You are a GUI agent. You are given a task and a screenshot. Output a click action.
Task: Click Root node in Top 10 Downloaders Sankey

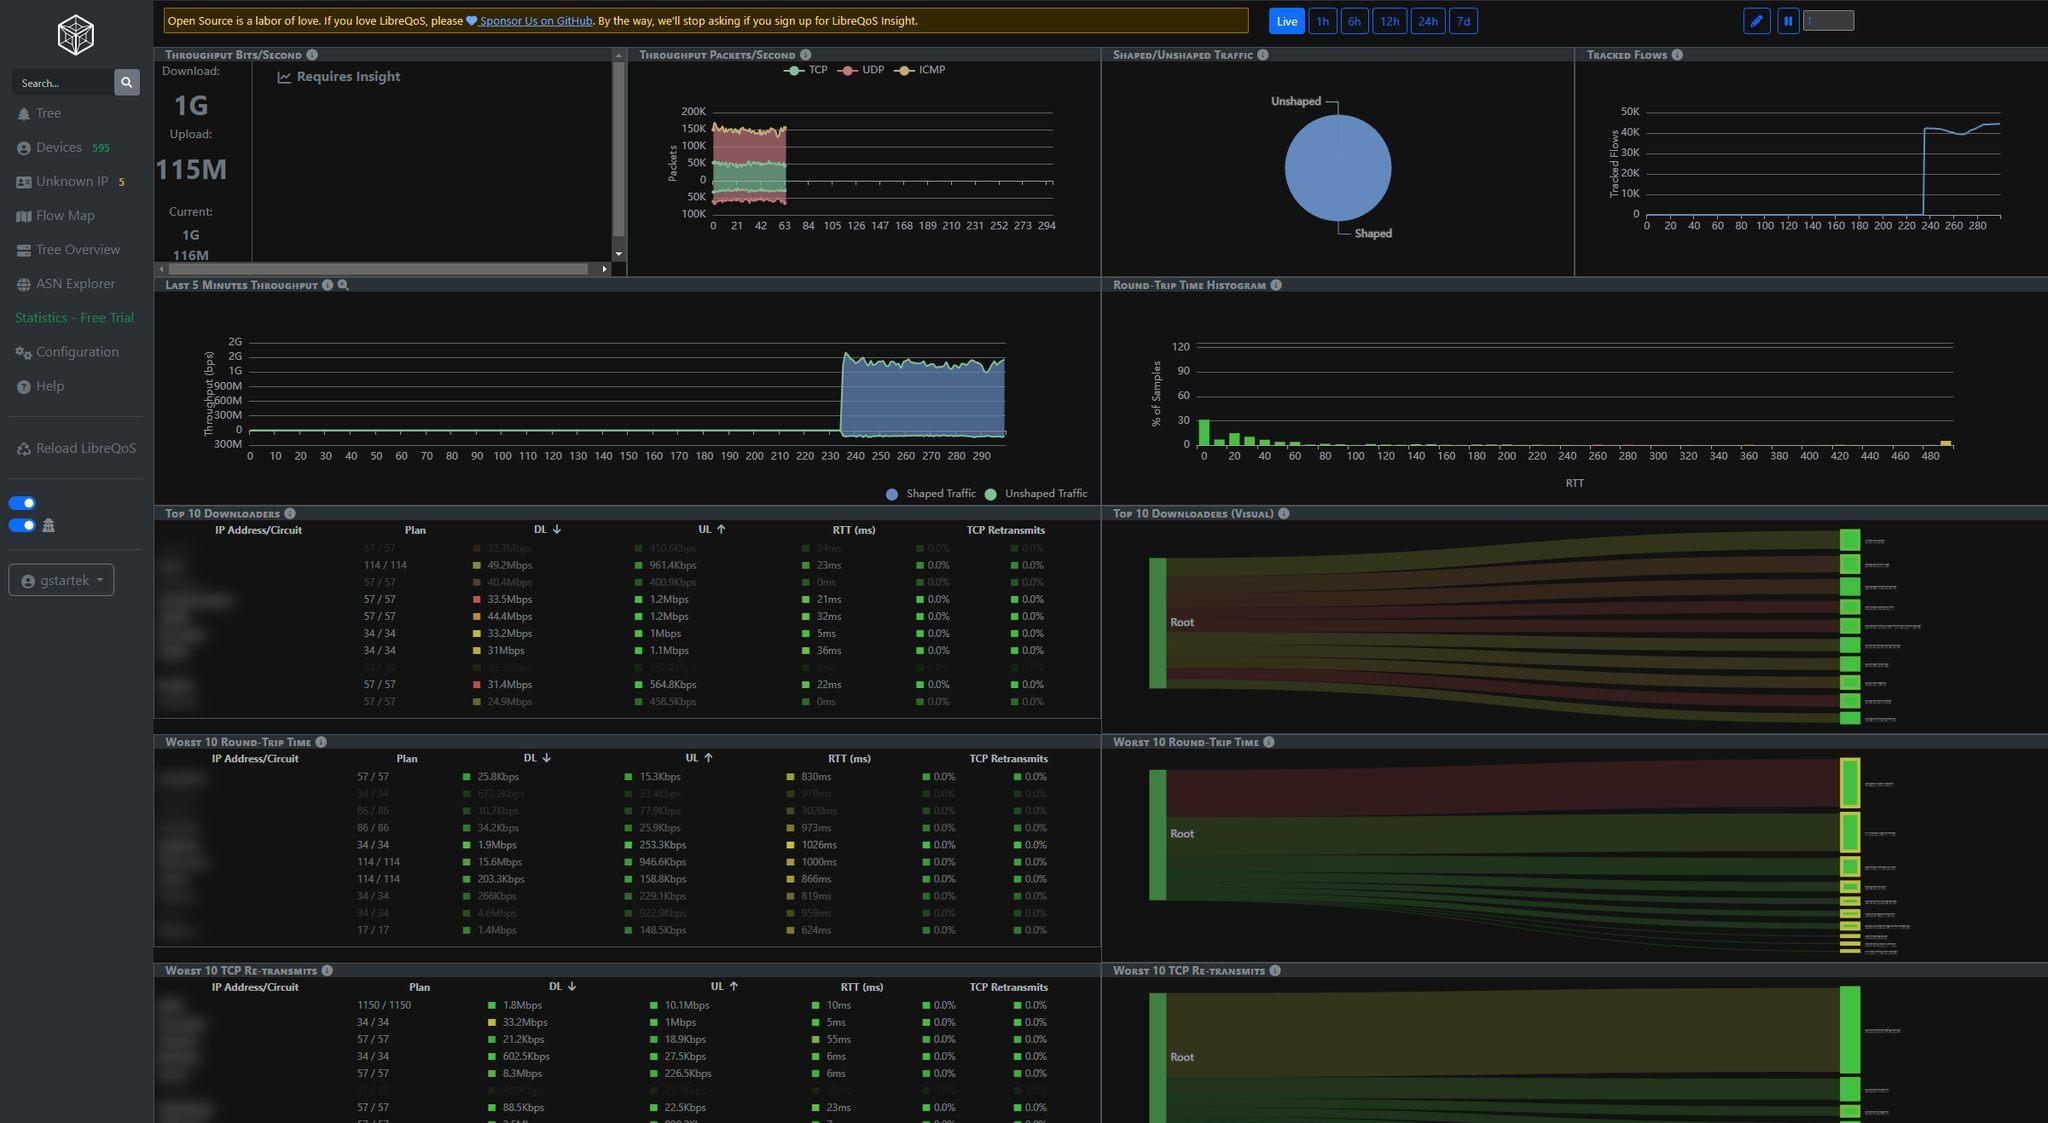click(x=1159, y=623)
